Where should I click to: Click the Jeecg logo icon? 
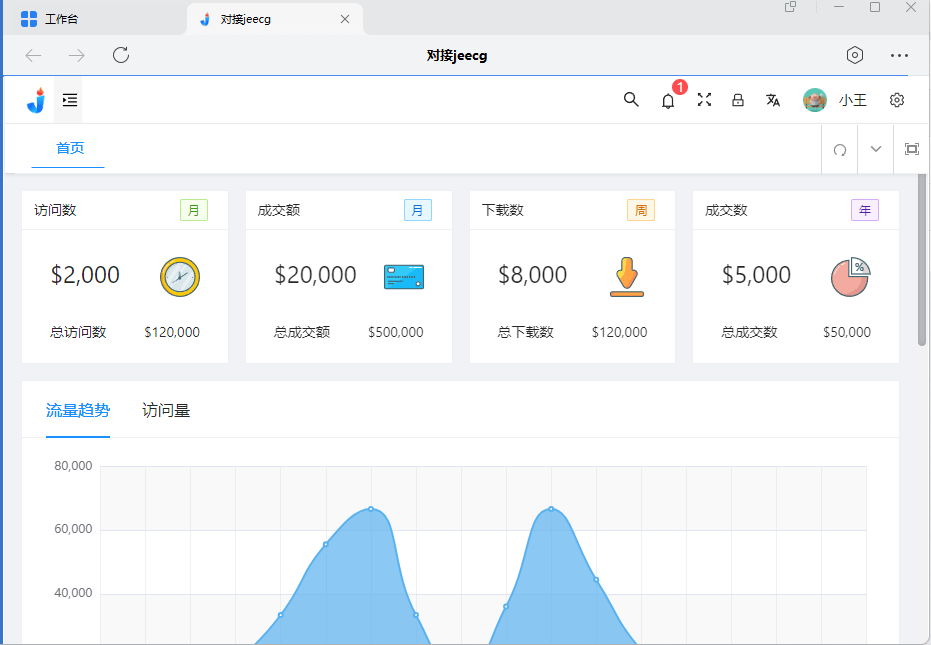36,100
